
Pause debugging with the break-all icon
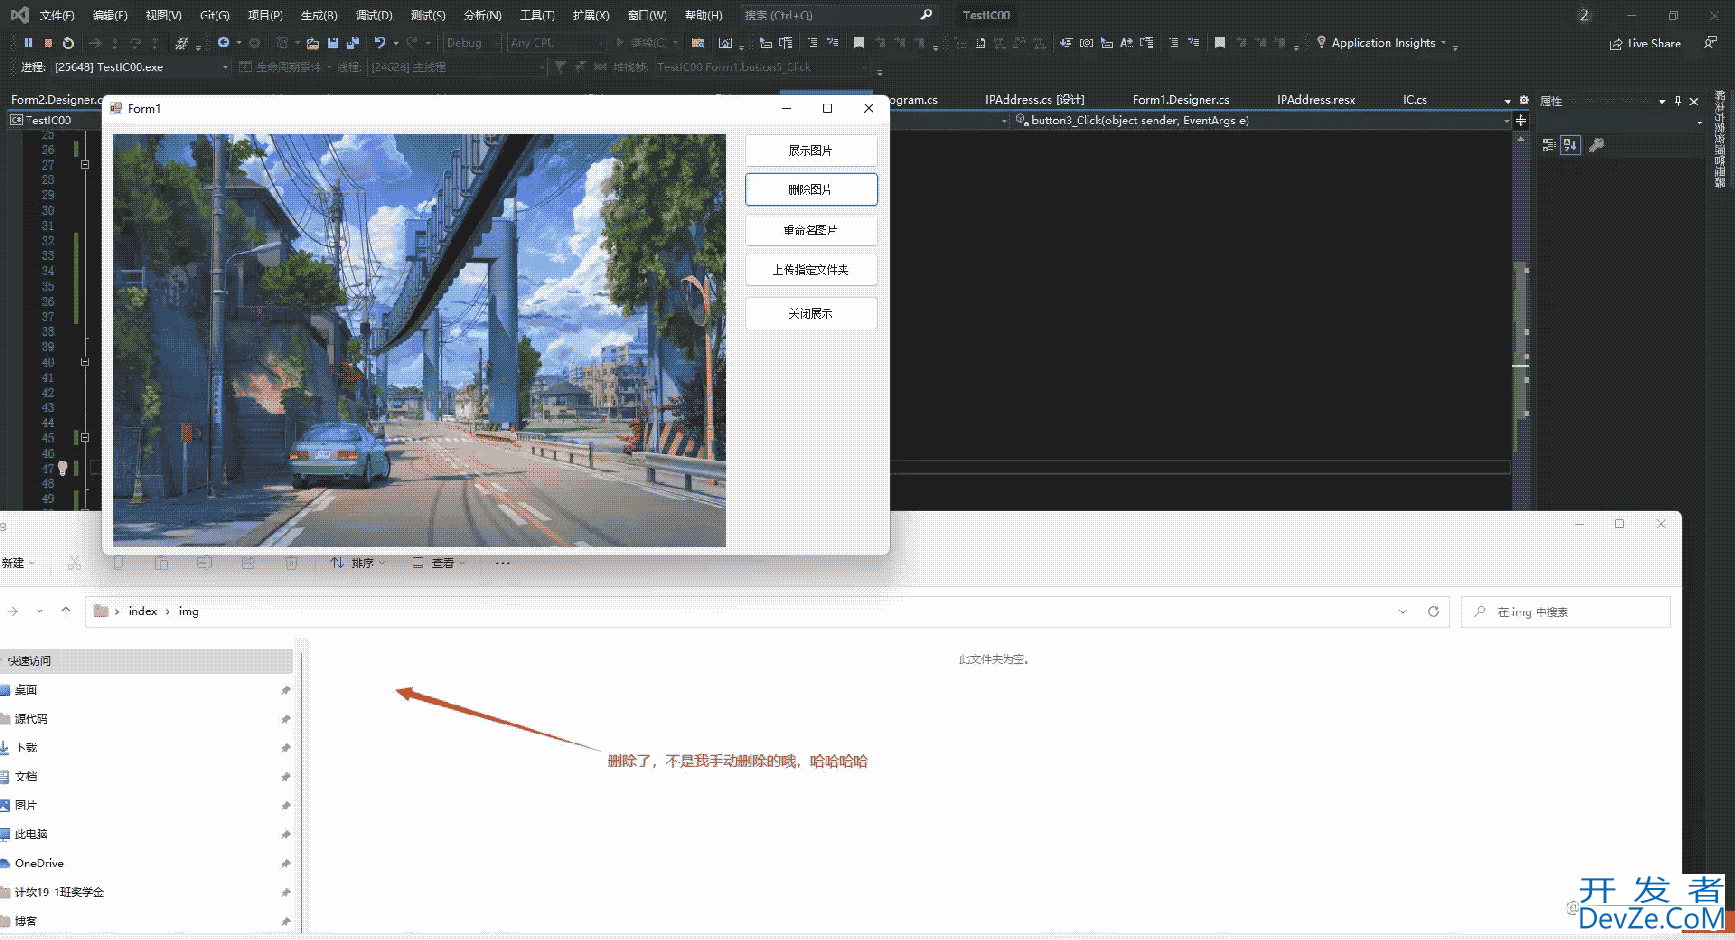[x=28, y=43]
